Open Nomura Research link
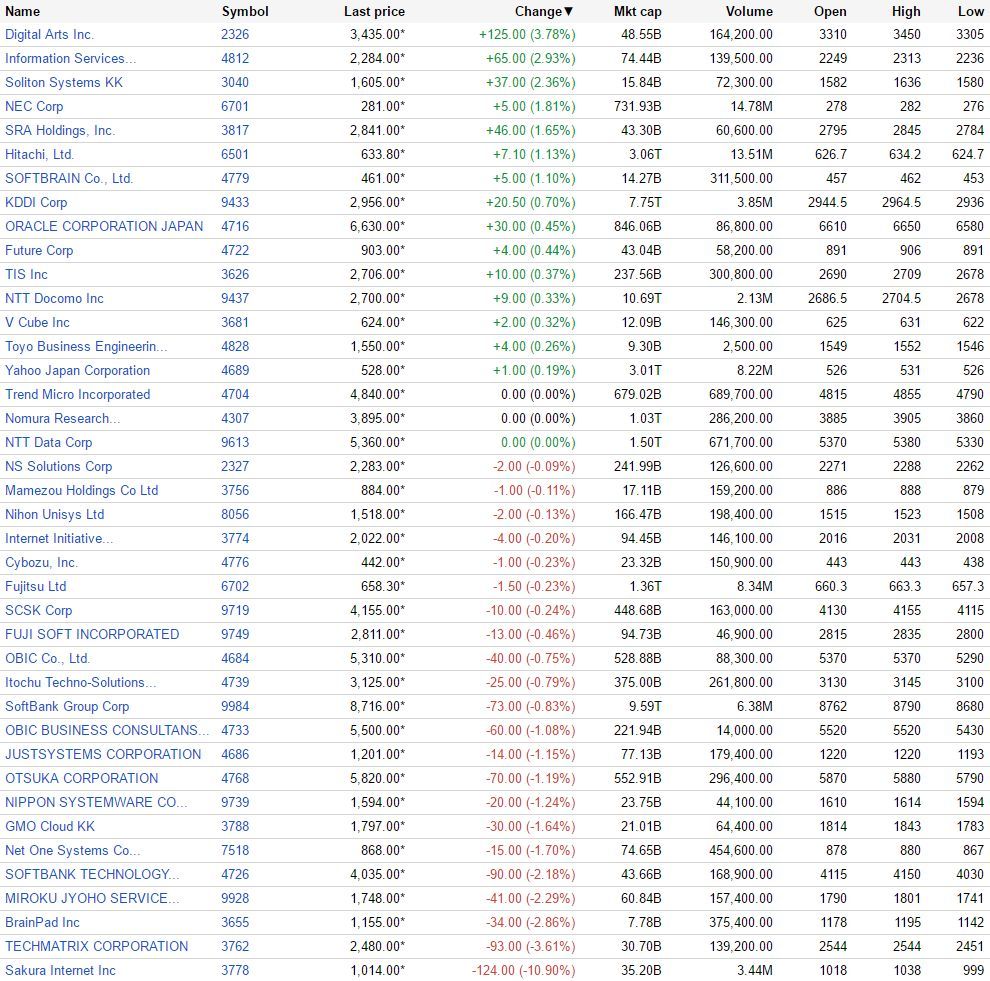This screenshot has width=990, height=981. point(63,418)
